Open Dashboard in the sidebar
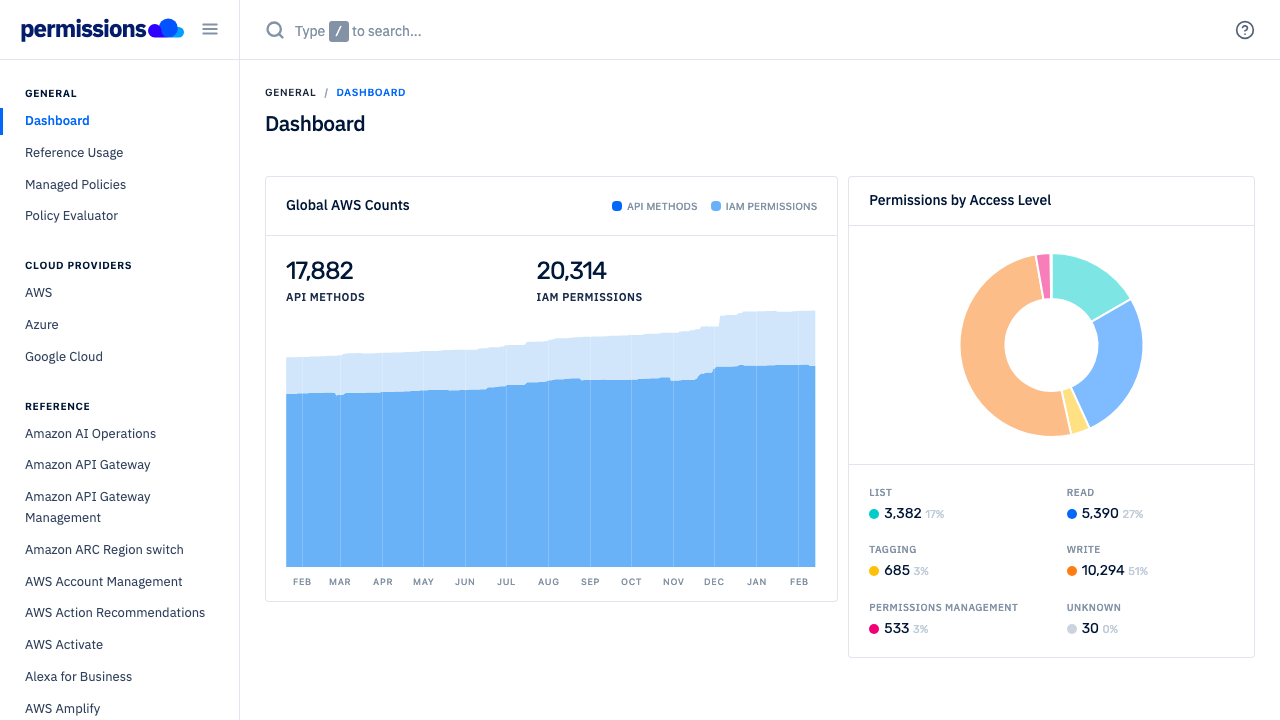 click(x=57, y=121)
